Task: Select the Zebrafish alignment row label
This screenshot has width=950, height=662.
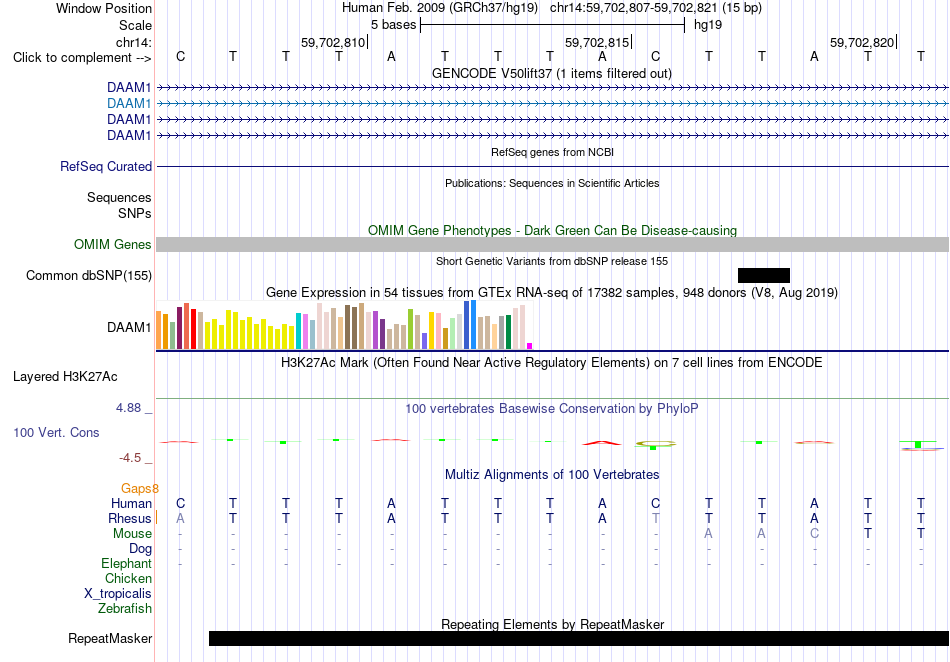Action: [125, 608]
